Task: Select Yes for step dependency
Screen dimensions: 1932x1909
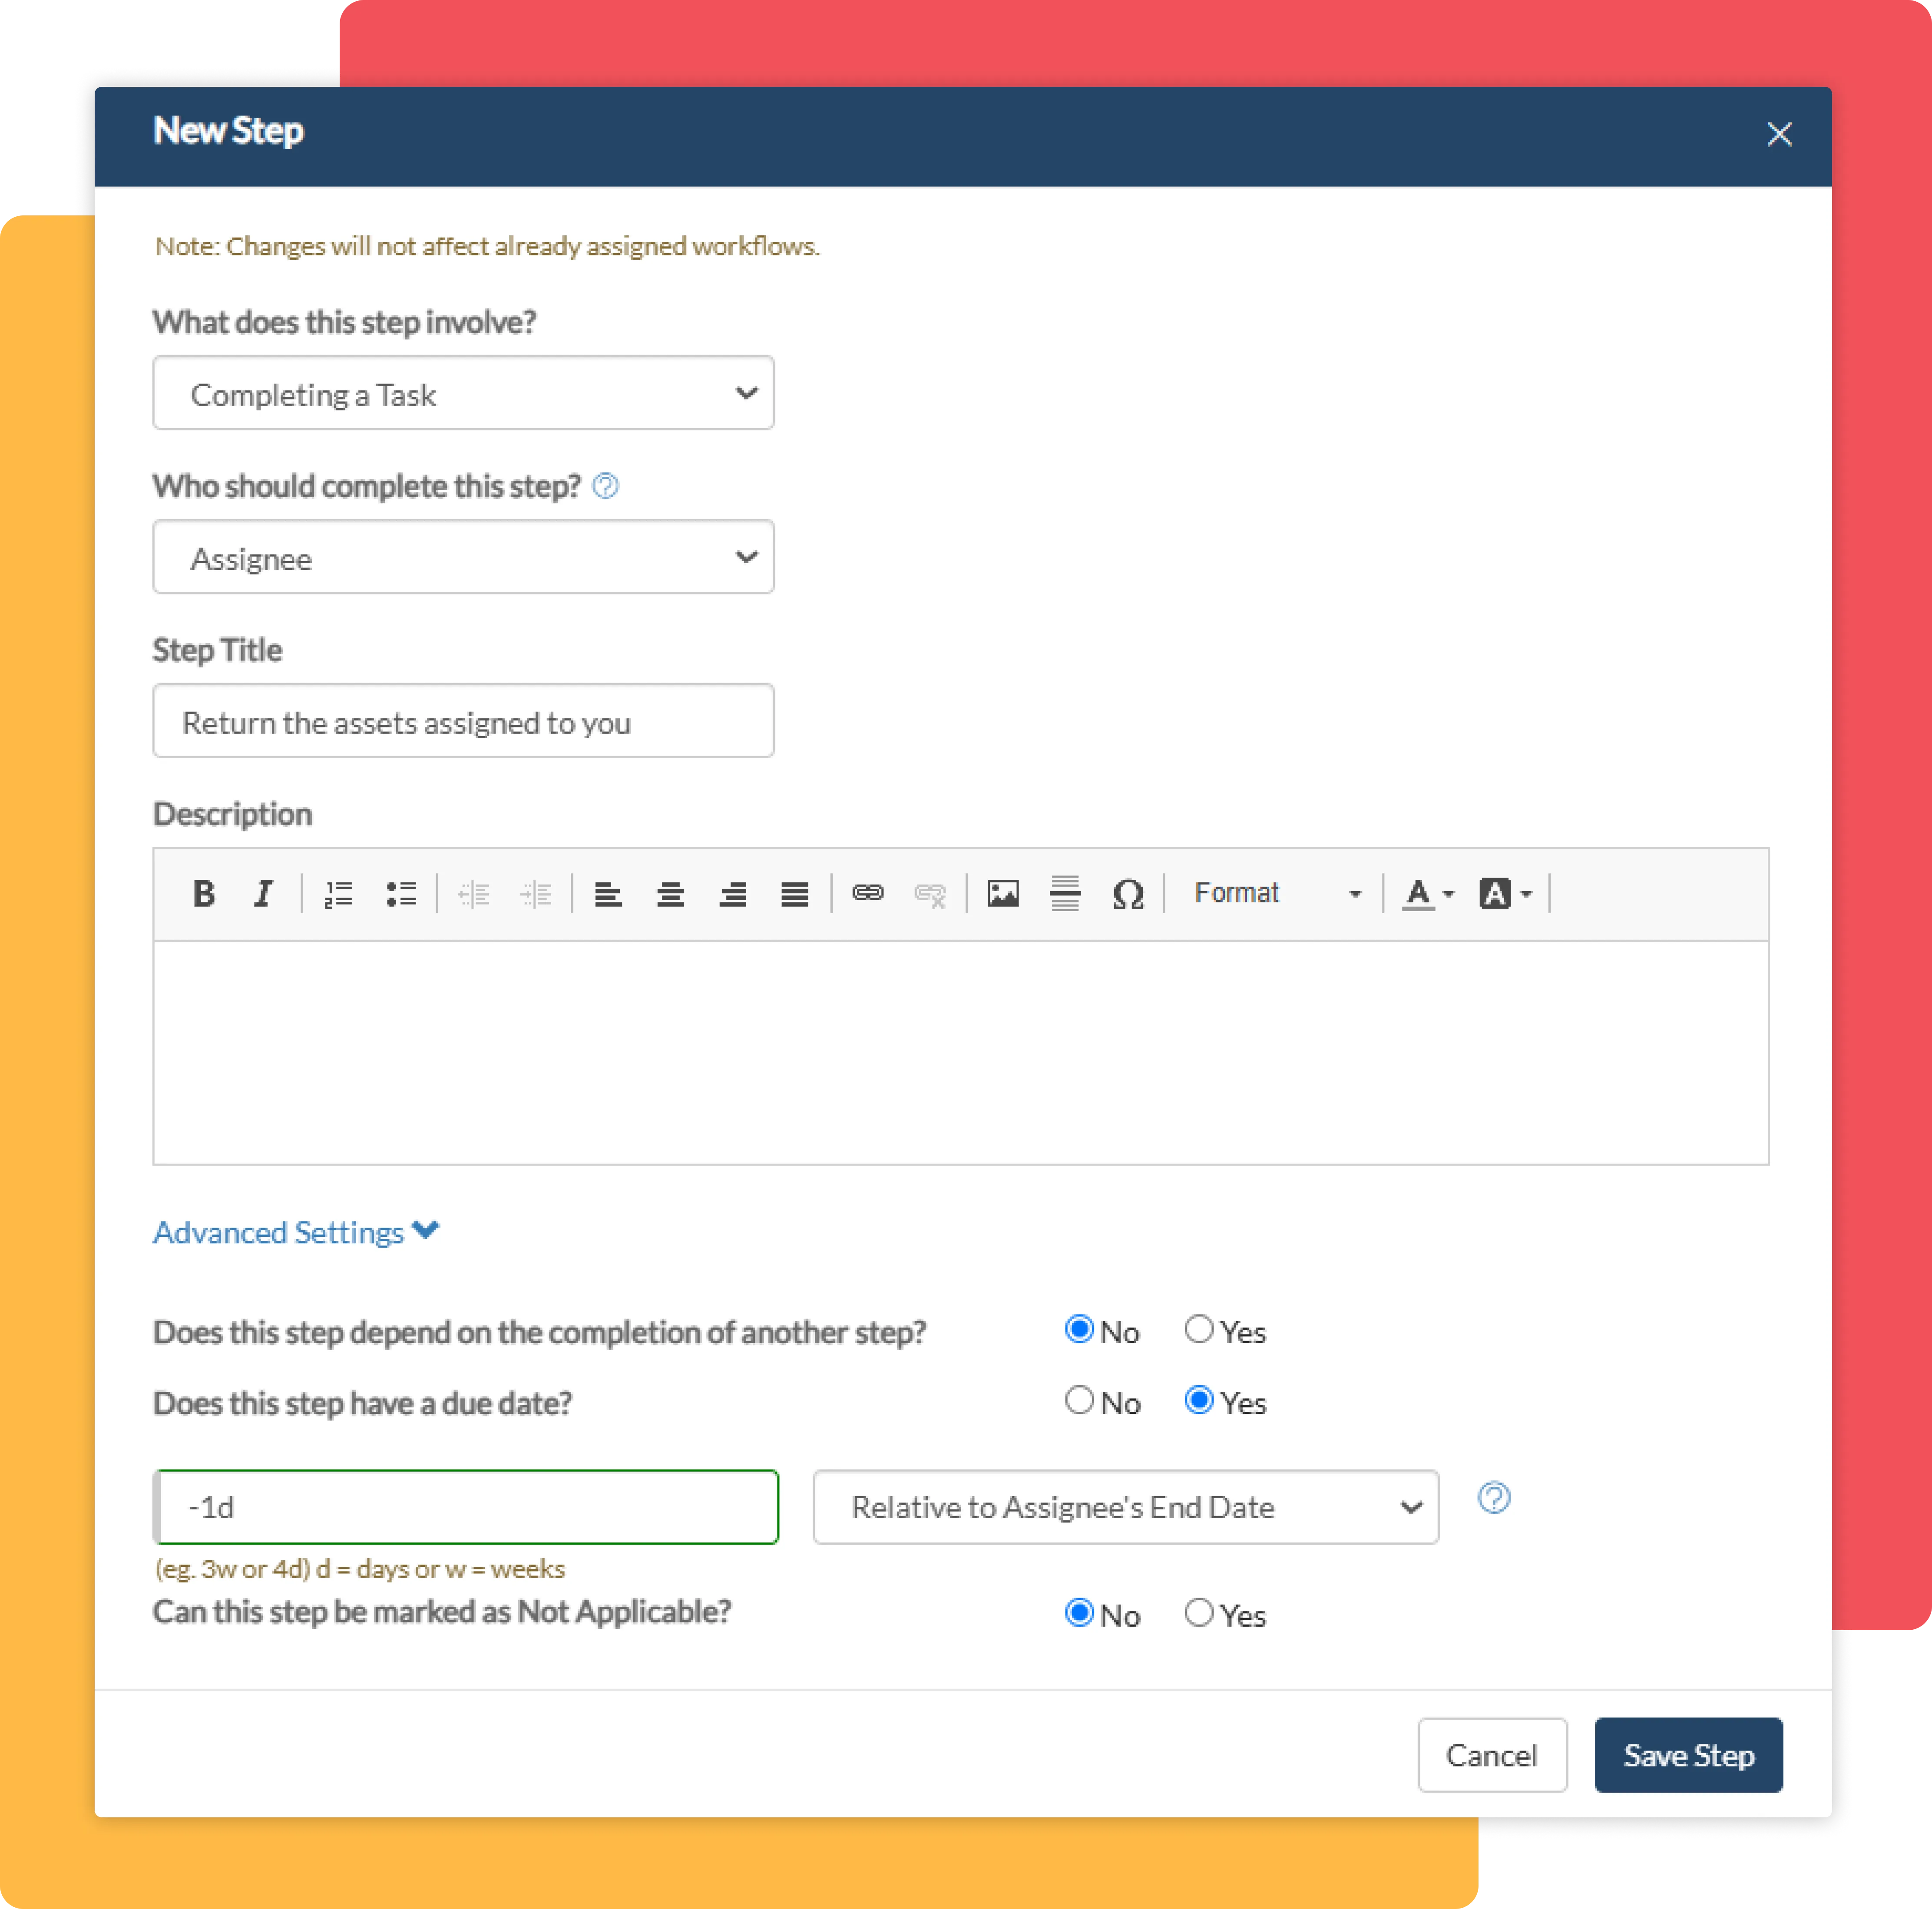Action: 1199,1330
